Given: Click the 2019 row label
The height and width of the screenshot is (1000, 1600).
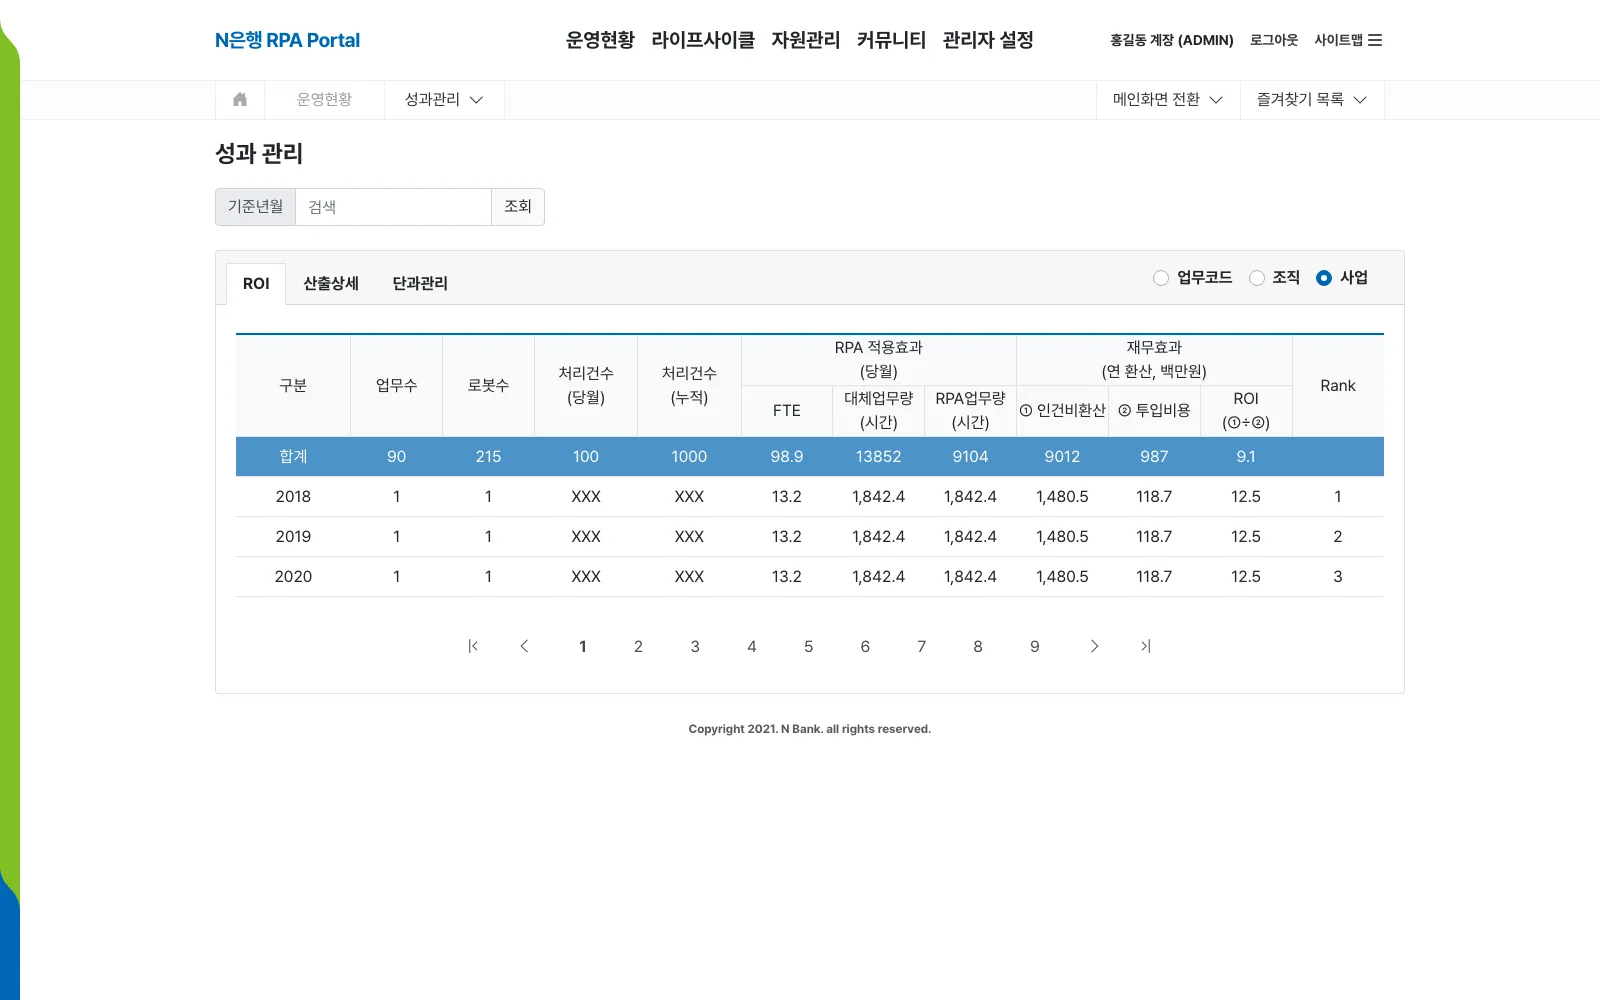Looking at the screenshot, I should tap(293, 536).
